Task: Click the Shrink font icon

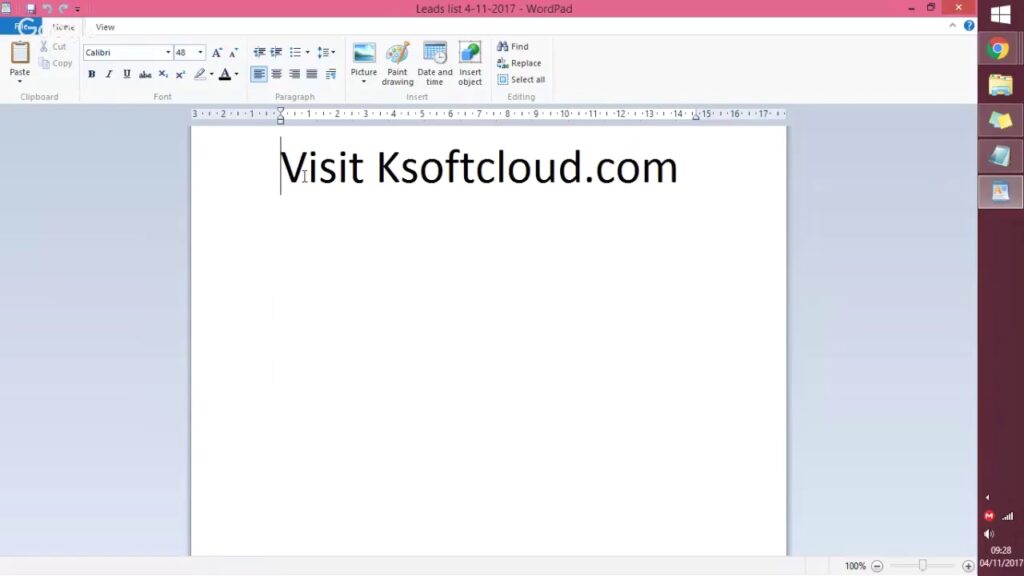Action: [233, 52]
